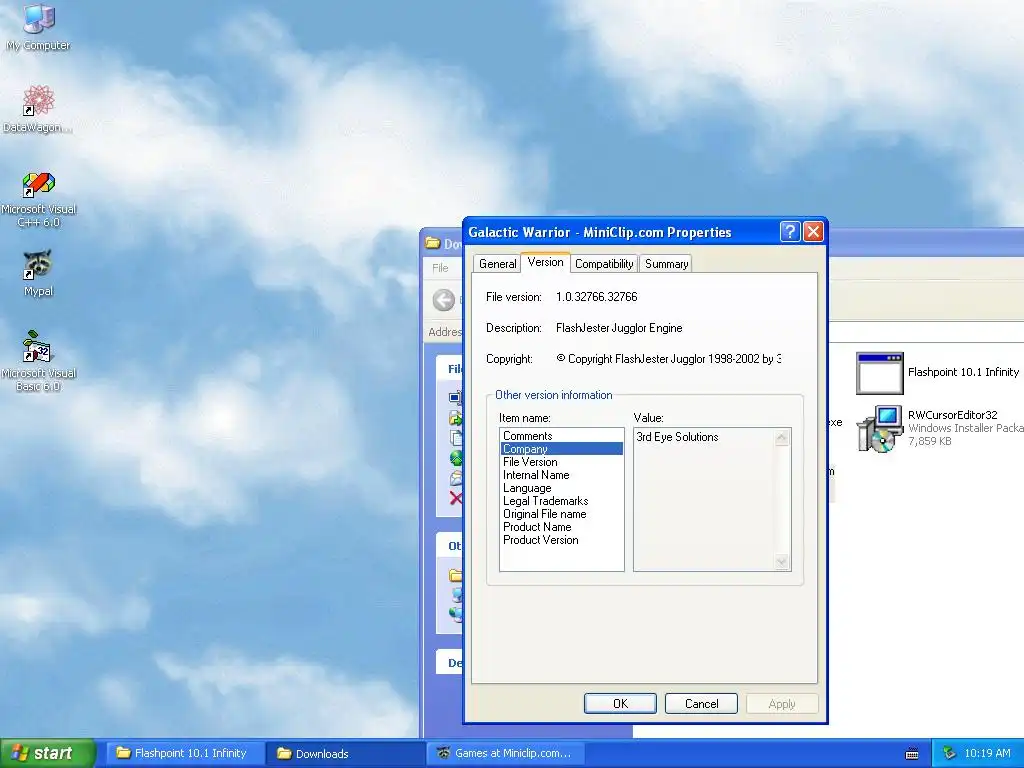Click the Flashpoint 10.1 Infinity file icon
The height and width of the screenshot is (768, 1024).
tap(880, 373)
